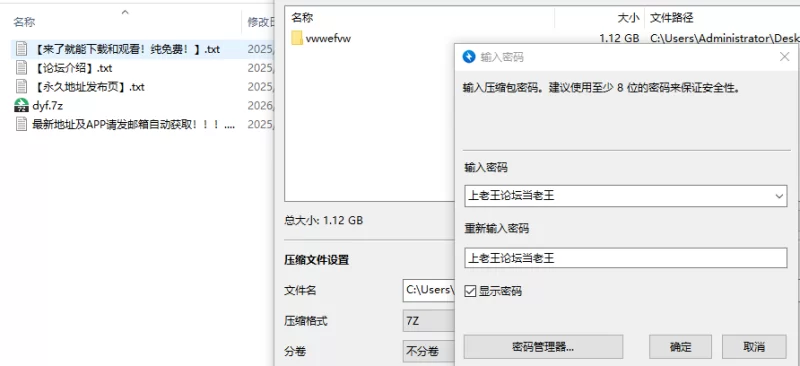Open the 压缩格式 7Z dropdown

tap(429, 322)
